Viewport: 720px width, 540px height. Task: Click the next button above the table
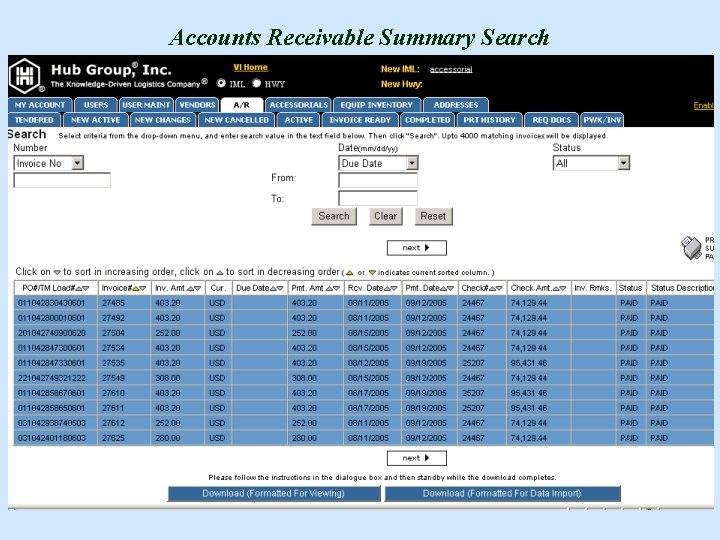coord(416,248)
